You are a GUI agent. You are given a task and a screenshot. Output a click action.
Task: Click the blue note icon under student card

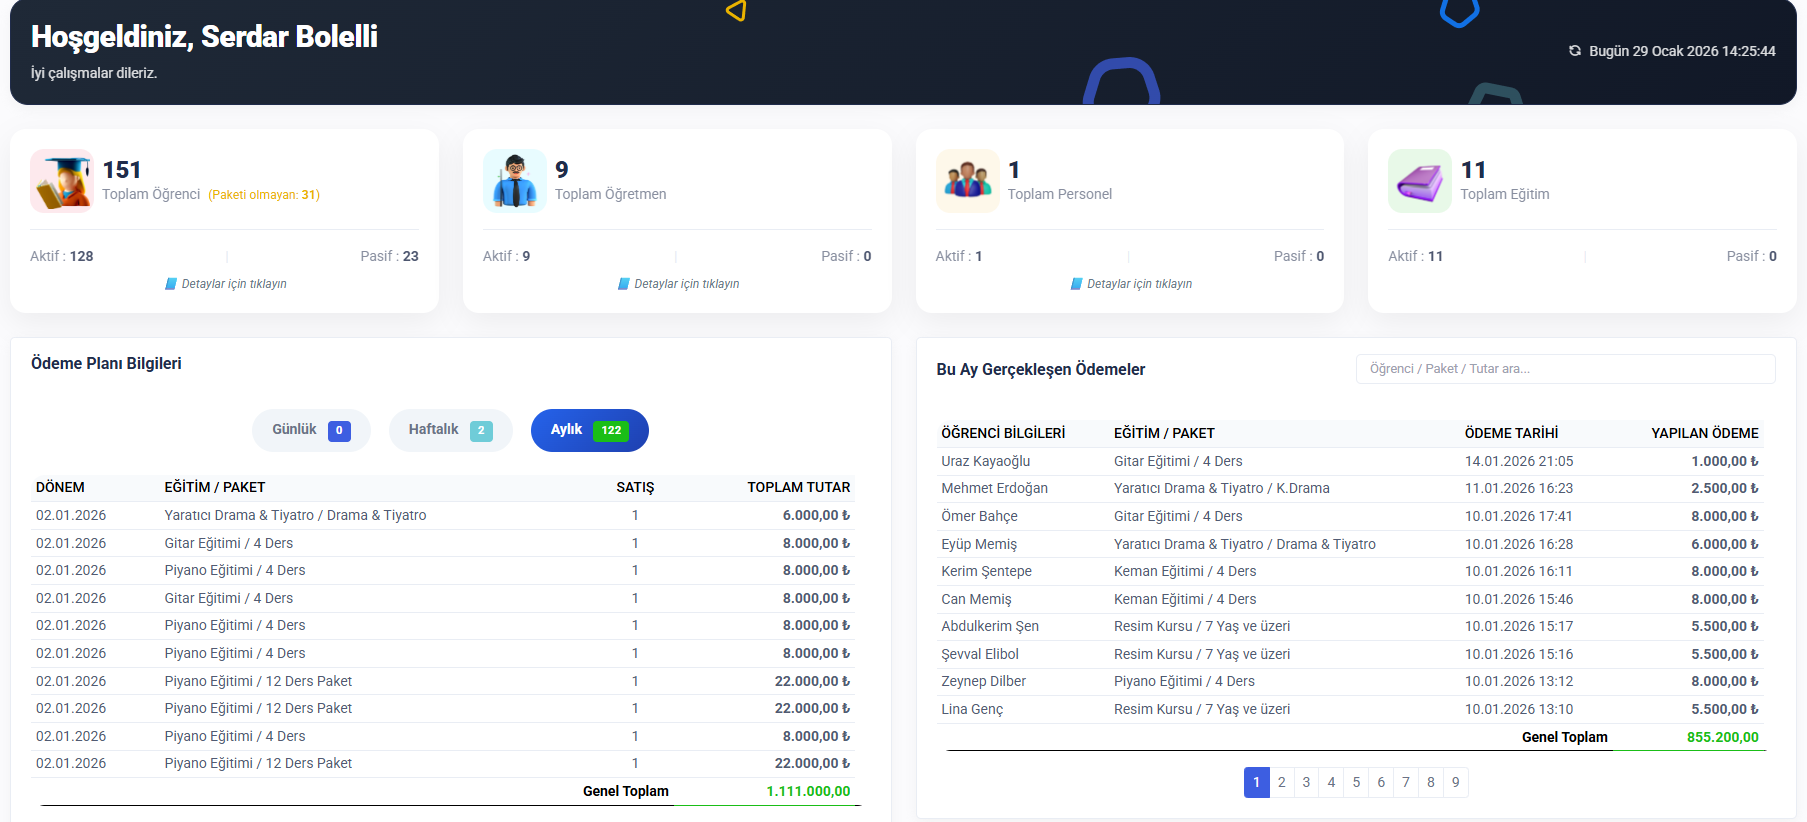(171, 284)
